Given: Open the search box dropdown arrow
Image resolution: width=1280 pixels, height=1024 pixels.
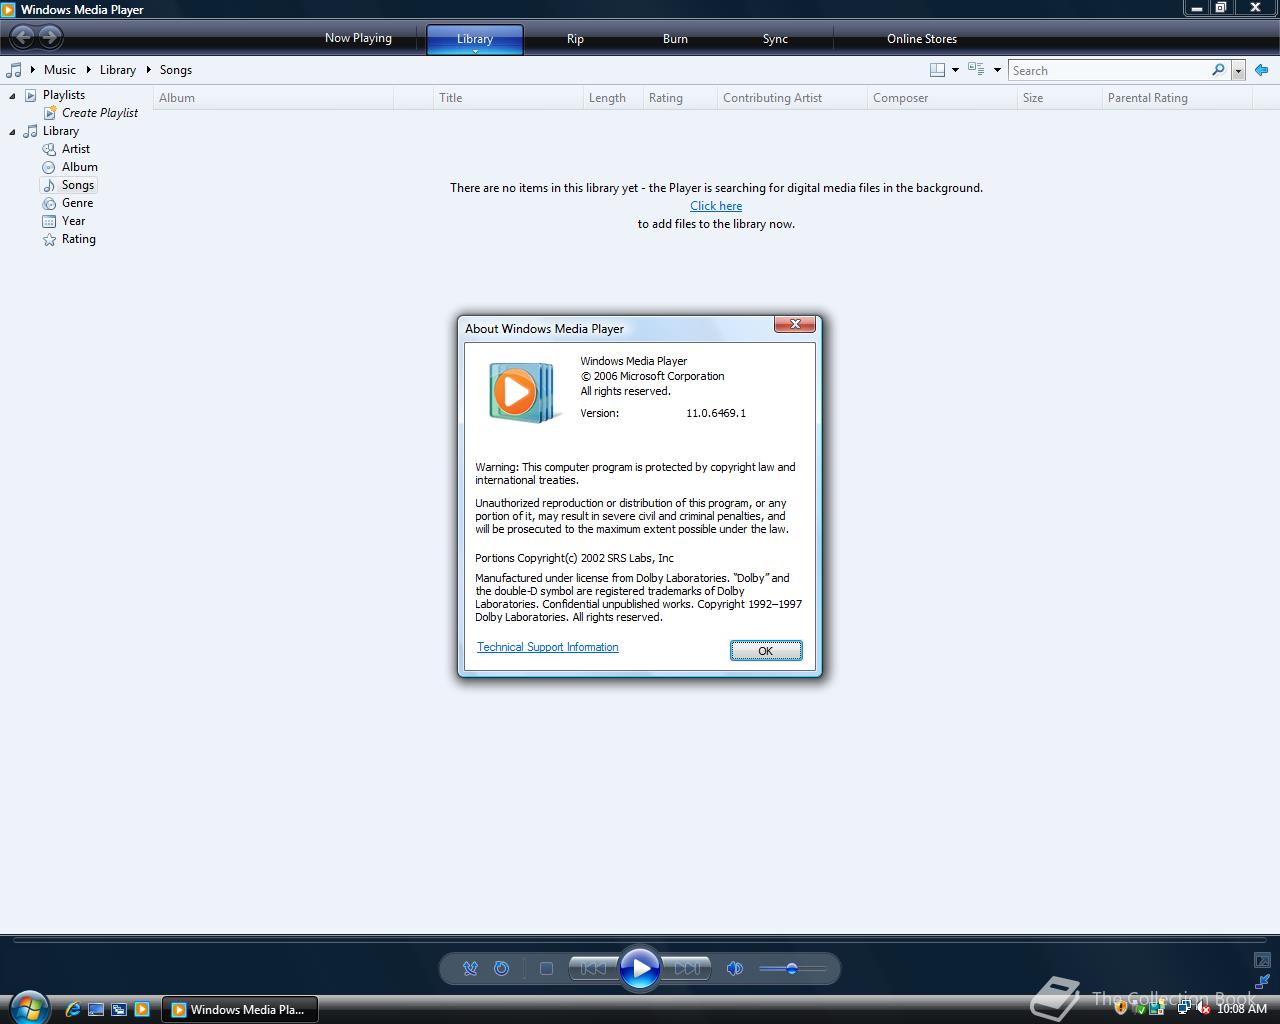Looking at the screenshot, I should click(1238, 70).
